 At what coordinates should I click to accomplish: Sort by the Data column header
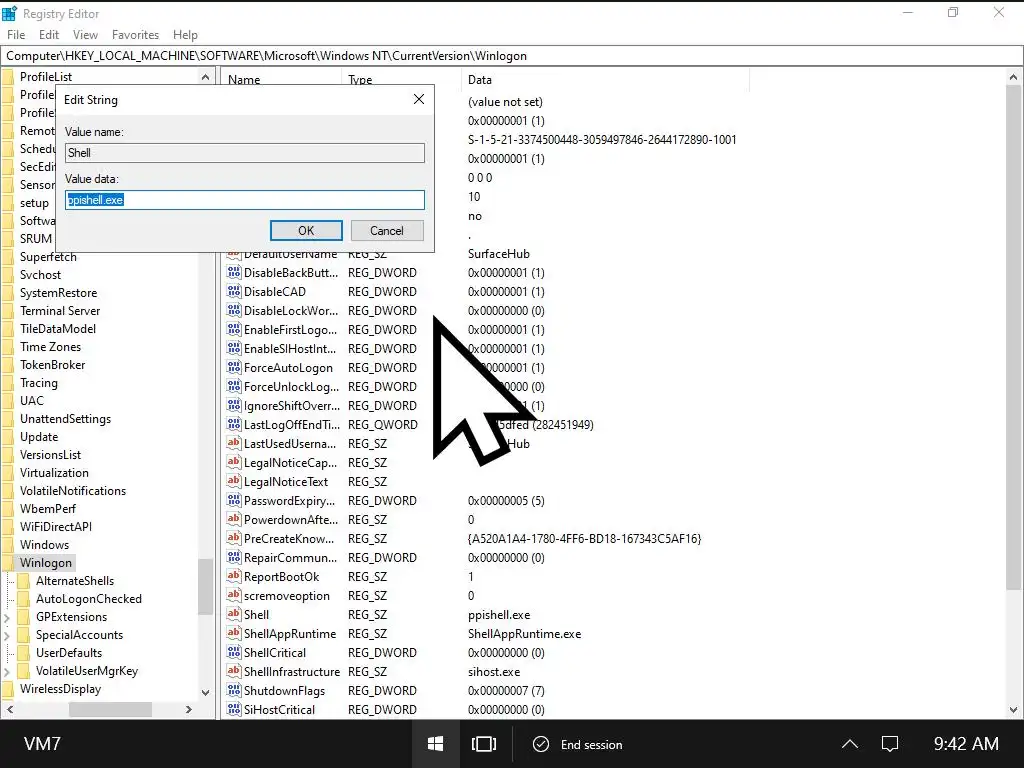point(605,80)
